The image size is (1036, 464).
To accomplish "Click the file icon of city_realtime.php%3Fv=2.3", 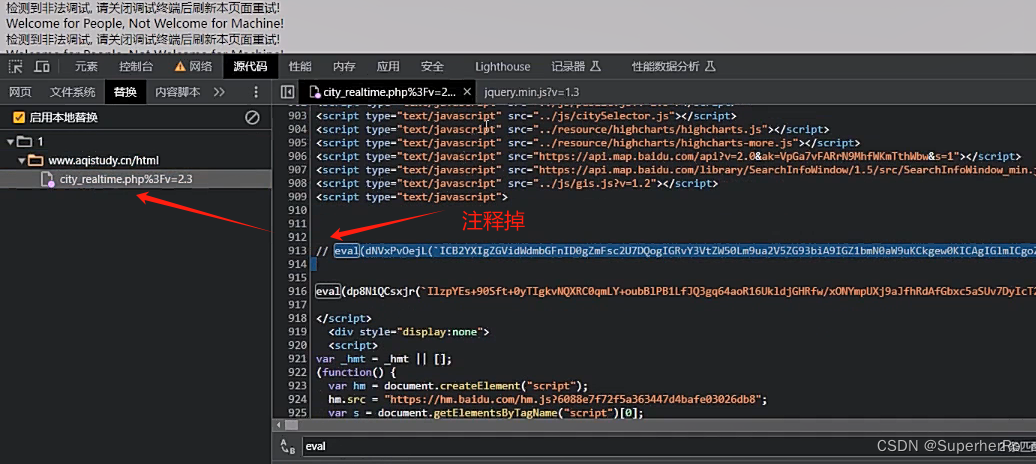I will coord(47,178).
